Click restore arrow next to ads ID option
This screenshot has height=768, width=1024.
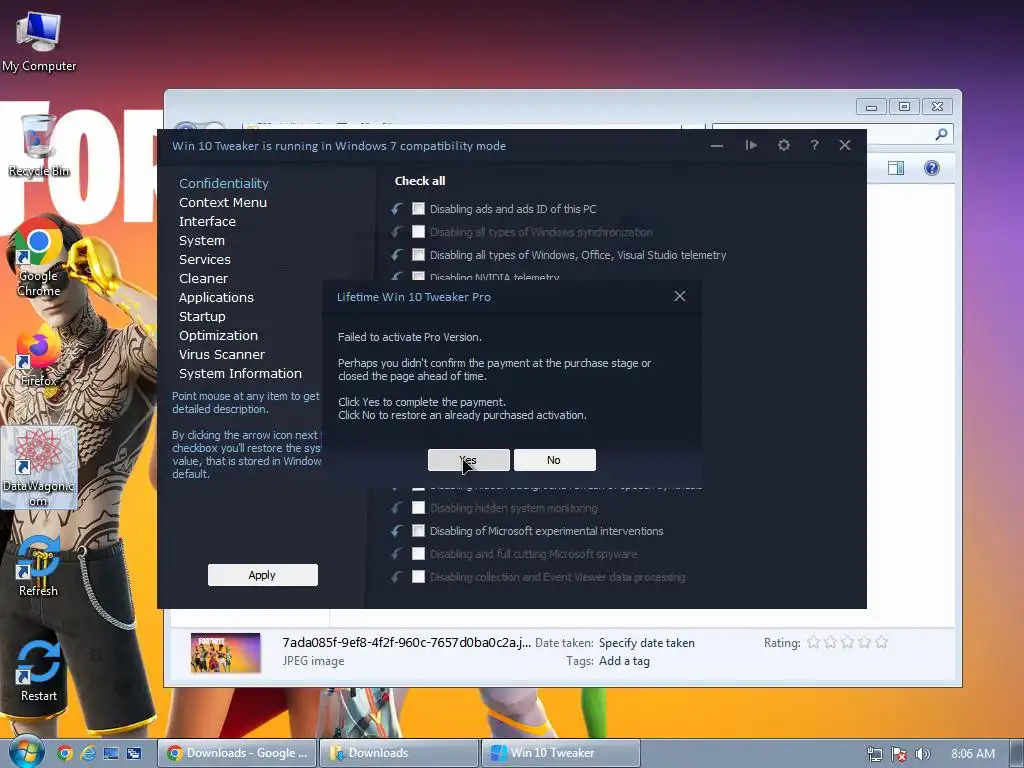coord(396,208)
